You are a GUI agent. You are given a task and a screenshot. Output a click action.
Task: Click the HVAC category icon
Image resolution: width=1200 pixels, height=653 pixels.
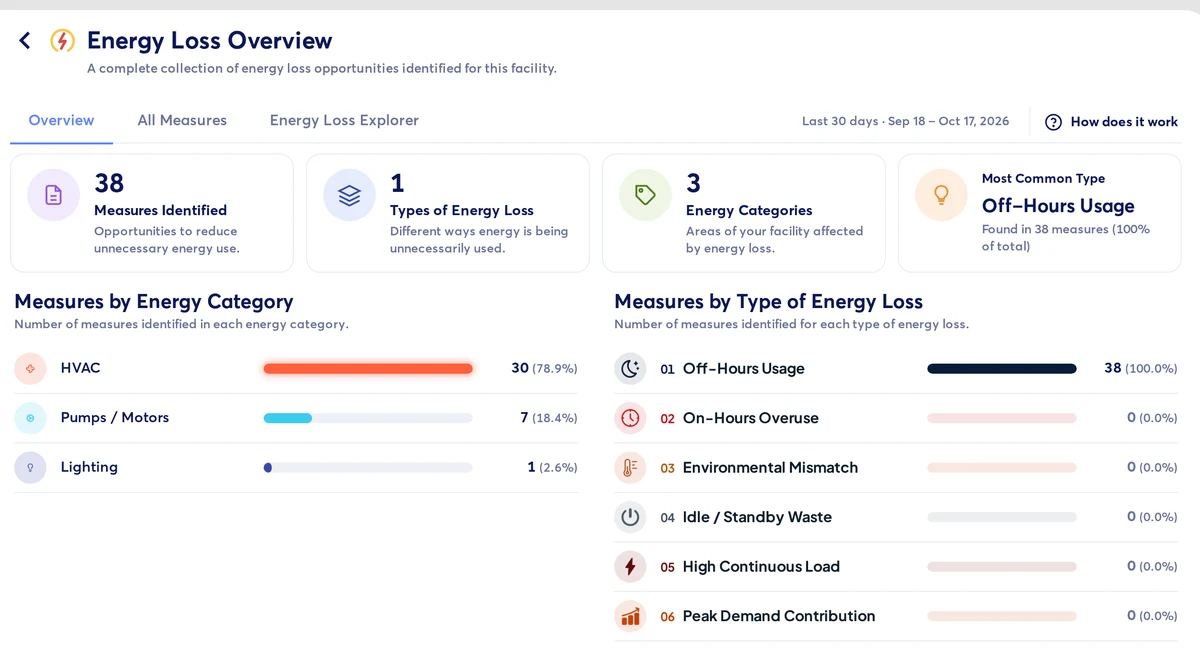click(x=30, y=368)
